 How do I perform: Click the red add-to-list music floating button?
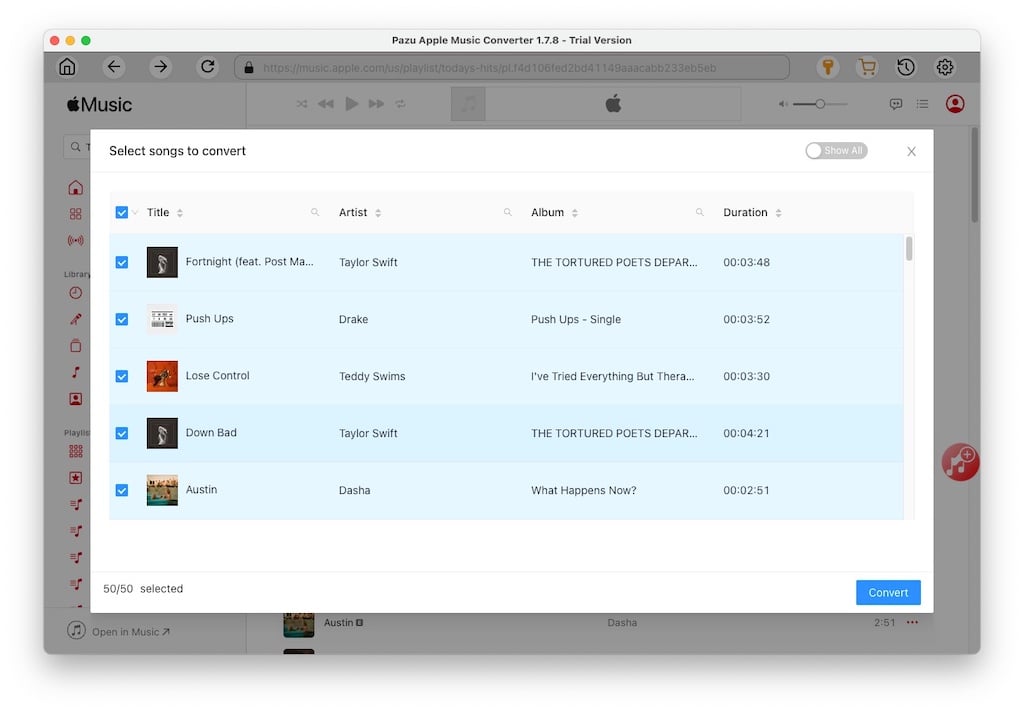960,462
